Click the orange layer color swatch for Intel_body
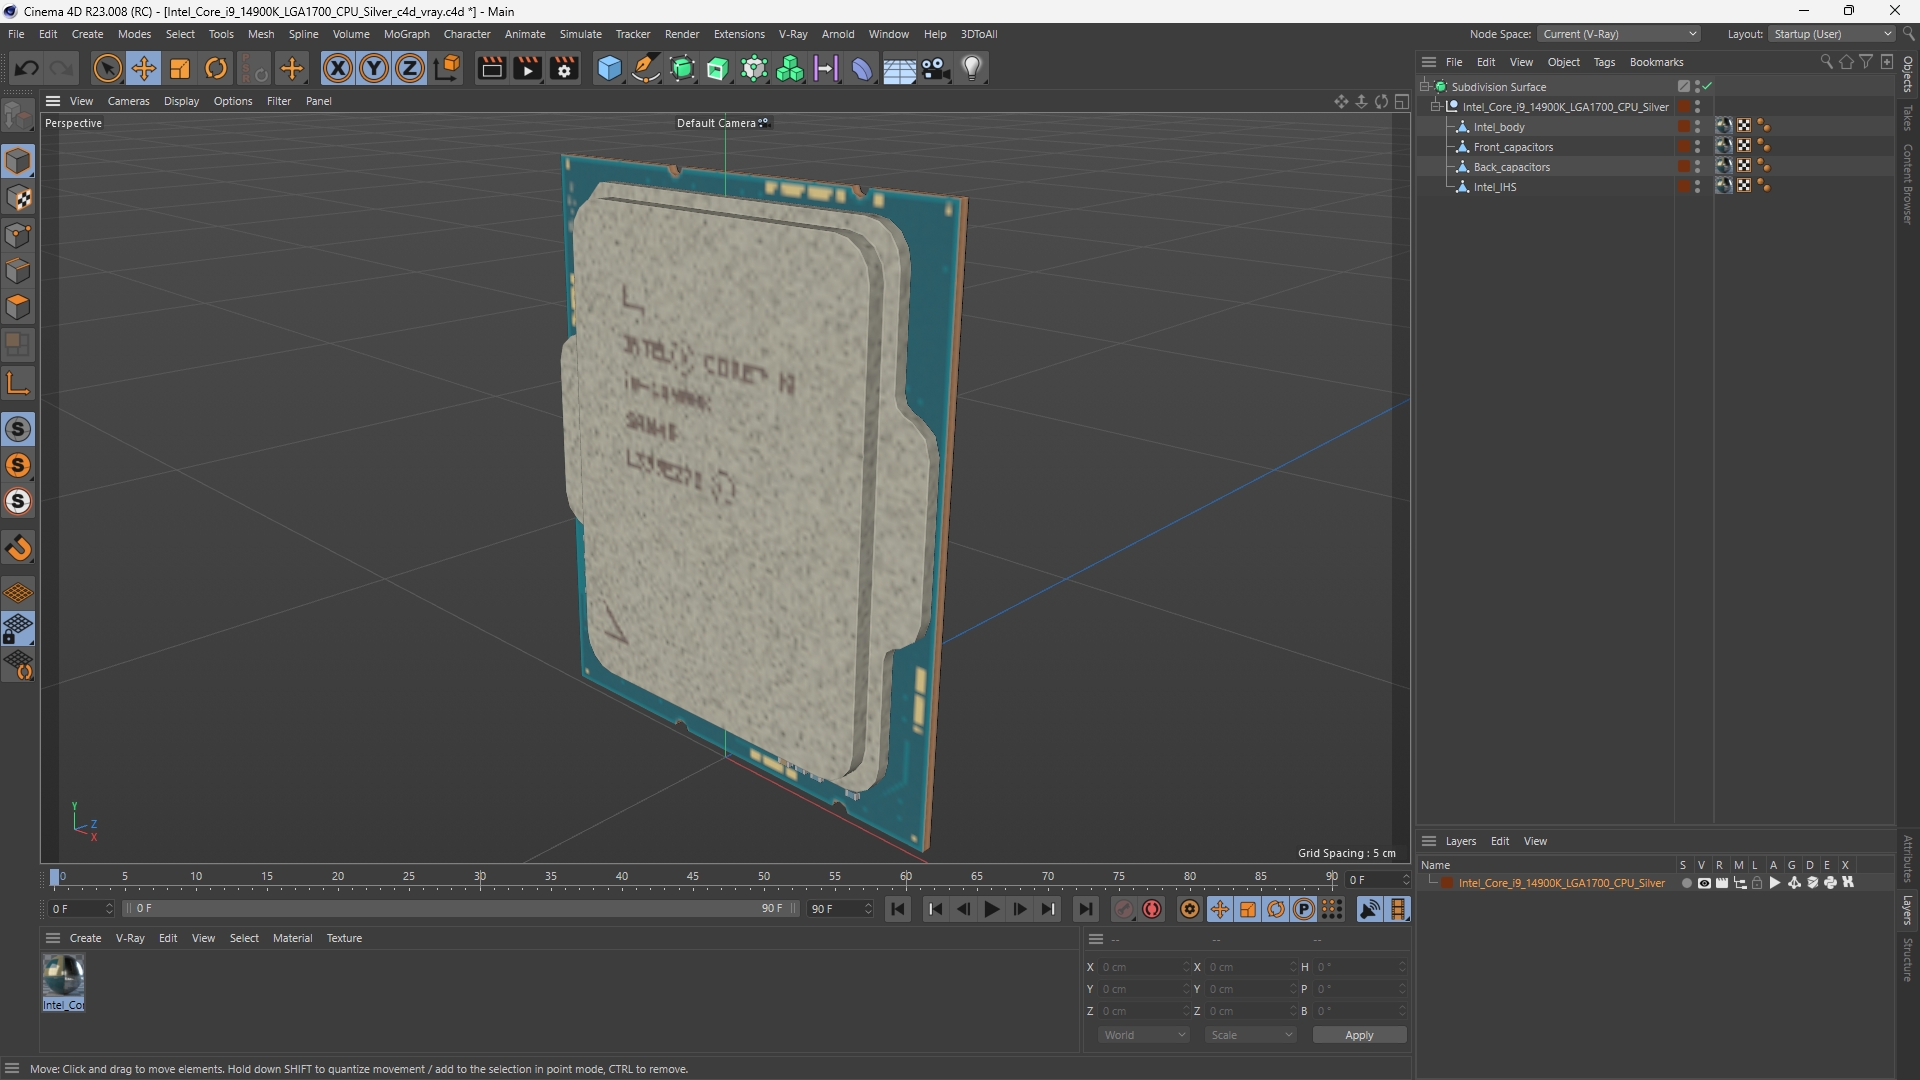This screenshot has width=1920, height=1080. [x=1684, y=127]
